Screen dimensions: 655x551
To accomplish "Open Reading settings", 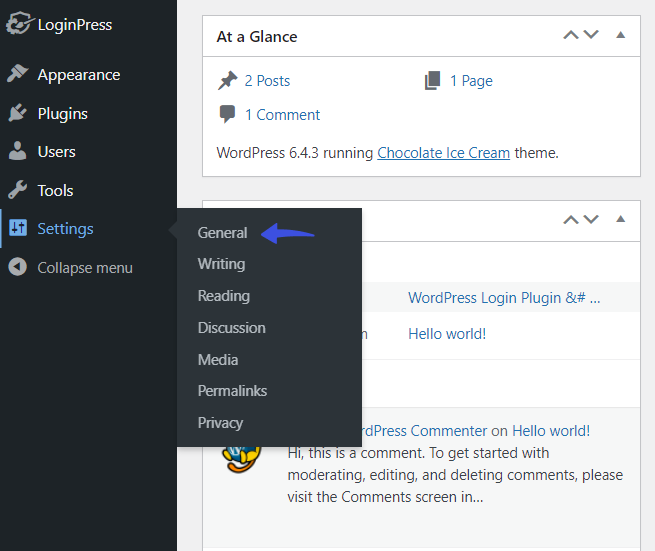I will (224, 296).
